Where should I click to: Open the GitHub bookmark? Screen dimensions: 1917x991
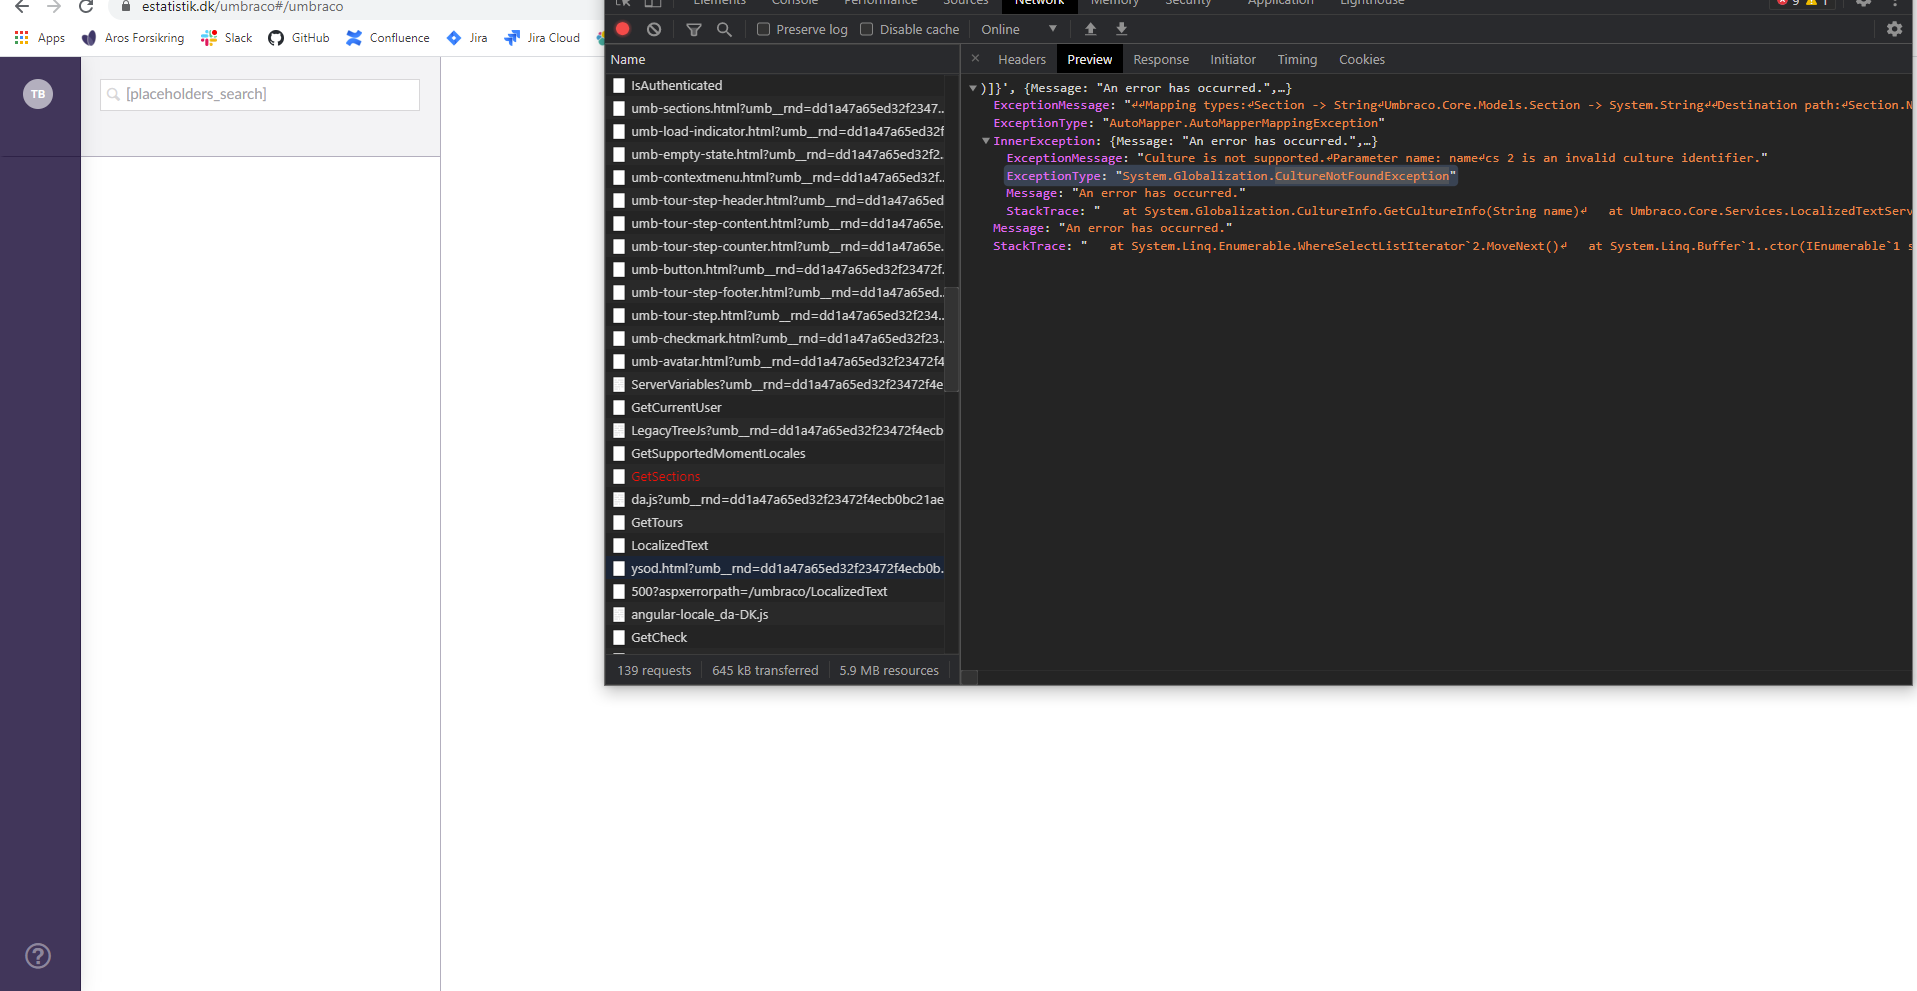tap(299, 38)
